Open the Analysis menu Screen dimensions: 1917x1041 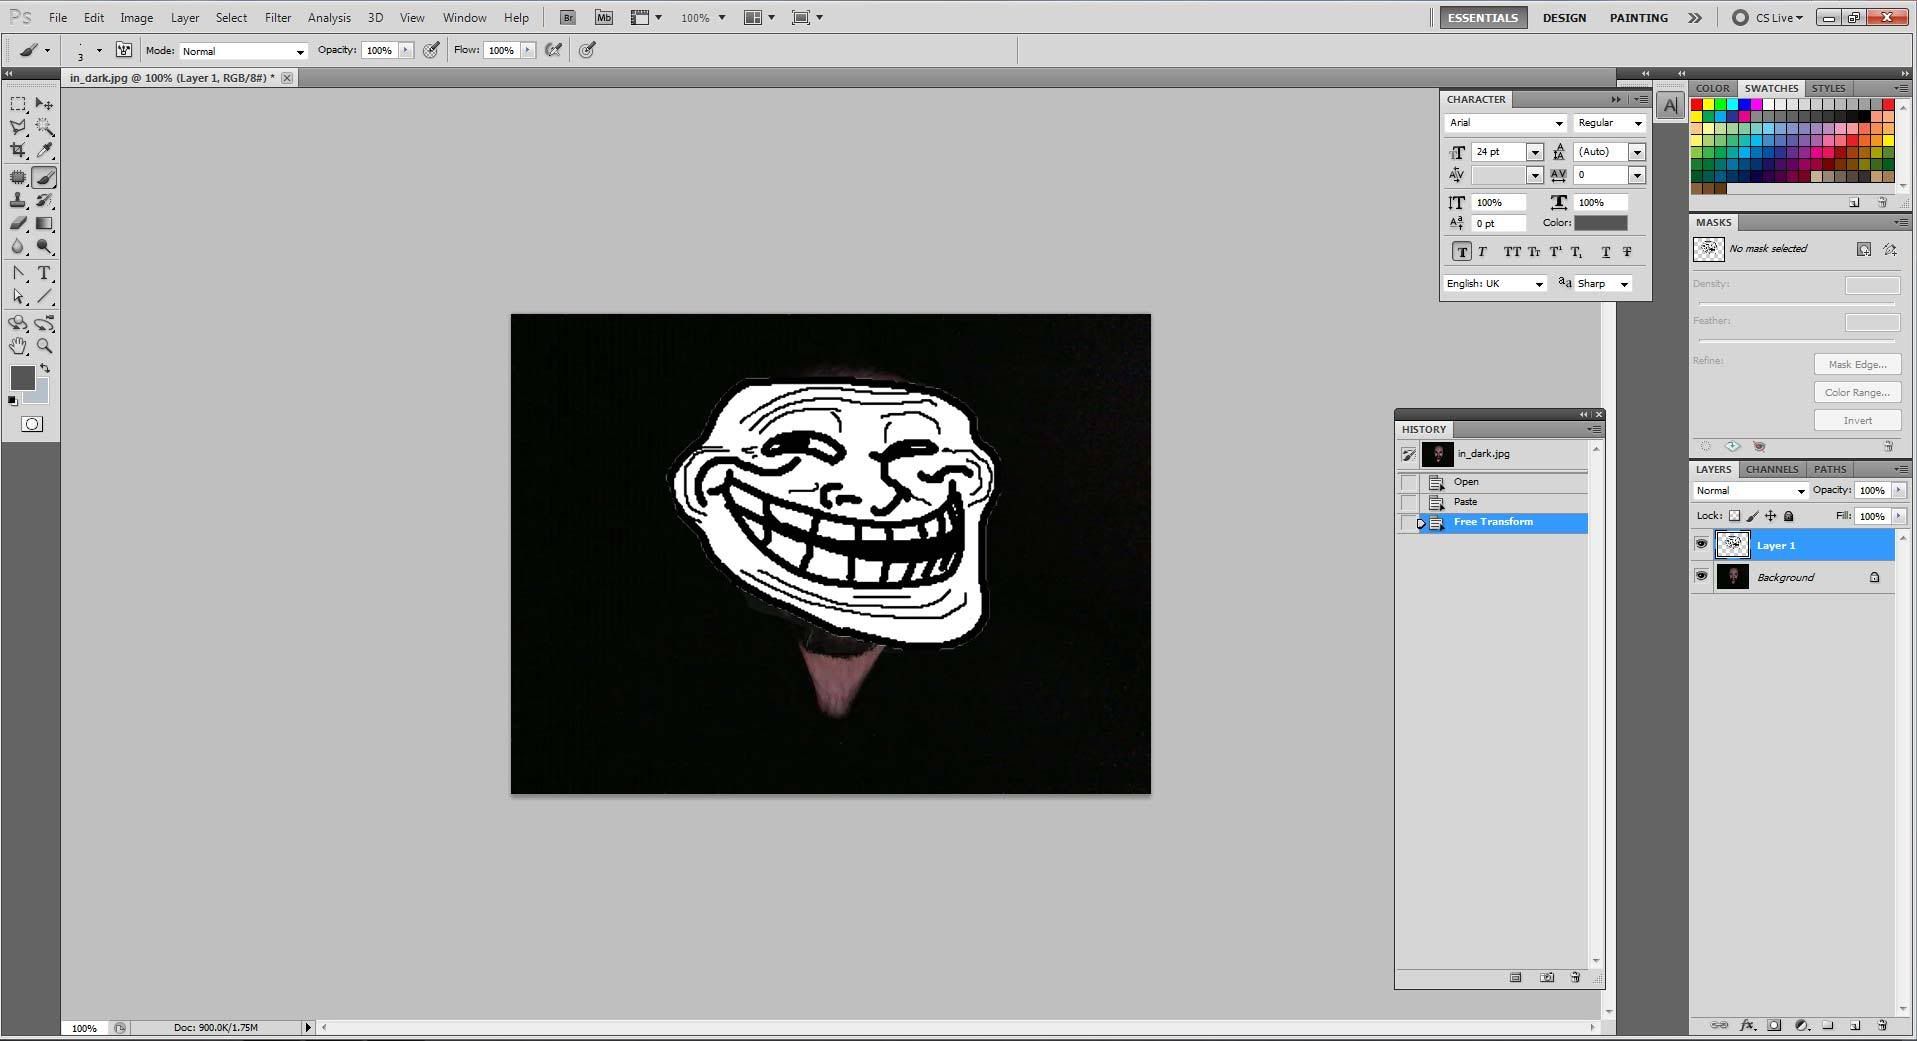point(329,18)
